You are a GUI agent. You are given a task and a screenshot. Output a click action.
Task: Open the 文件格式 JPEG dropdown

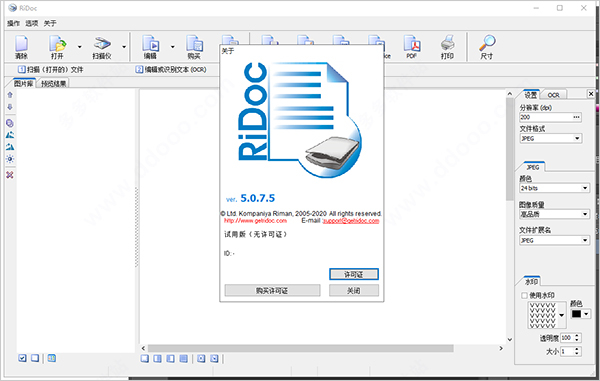pyautogui.click(x=551, y=138)
